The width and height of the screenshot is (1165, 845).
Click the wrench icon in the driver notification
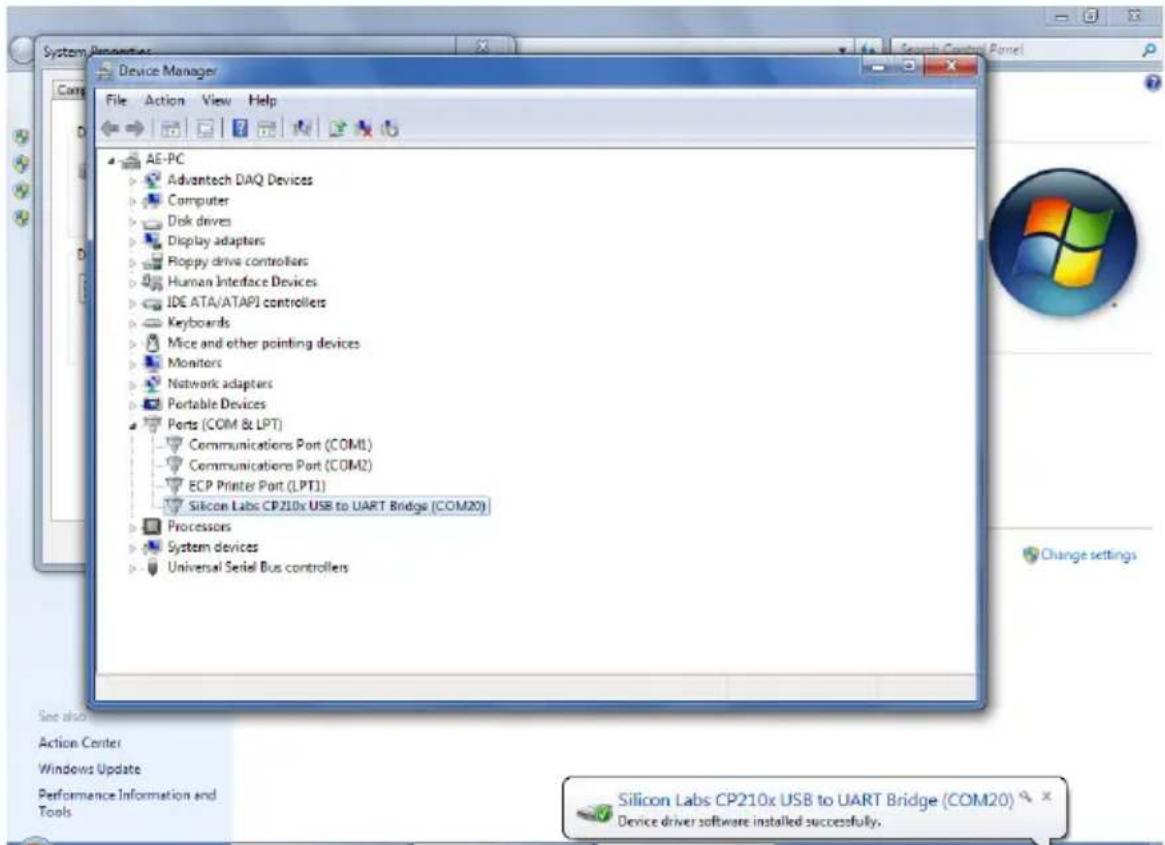point(1026,797)
